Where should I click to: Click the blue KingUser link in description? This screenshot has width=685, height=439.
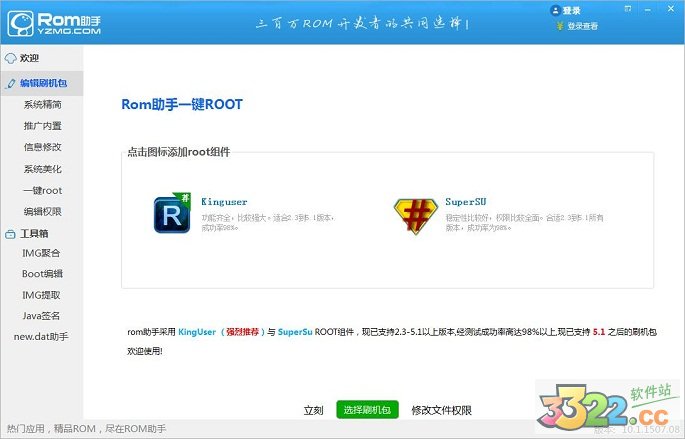tap(197, 332)
